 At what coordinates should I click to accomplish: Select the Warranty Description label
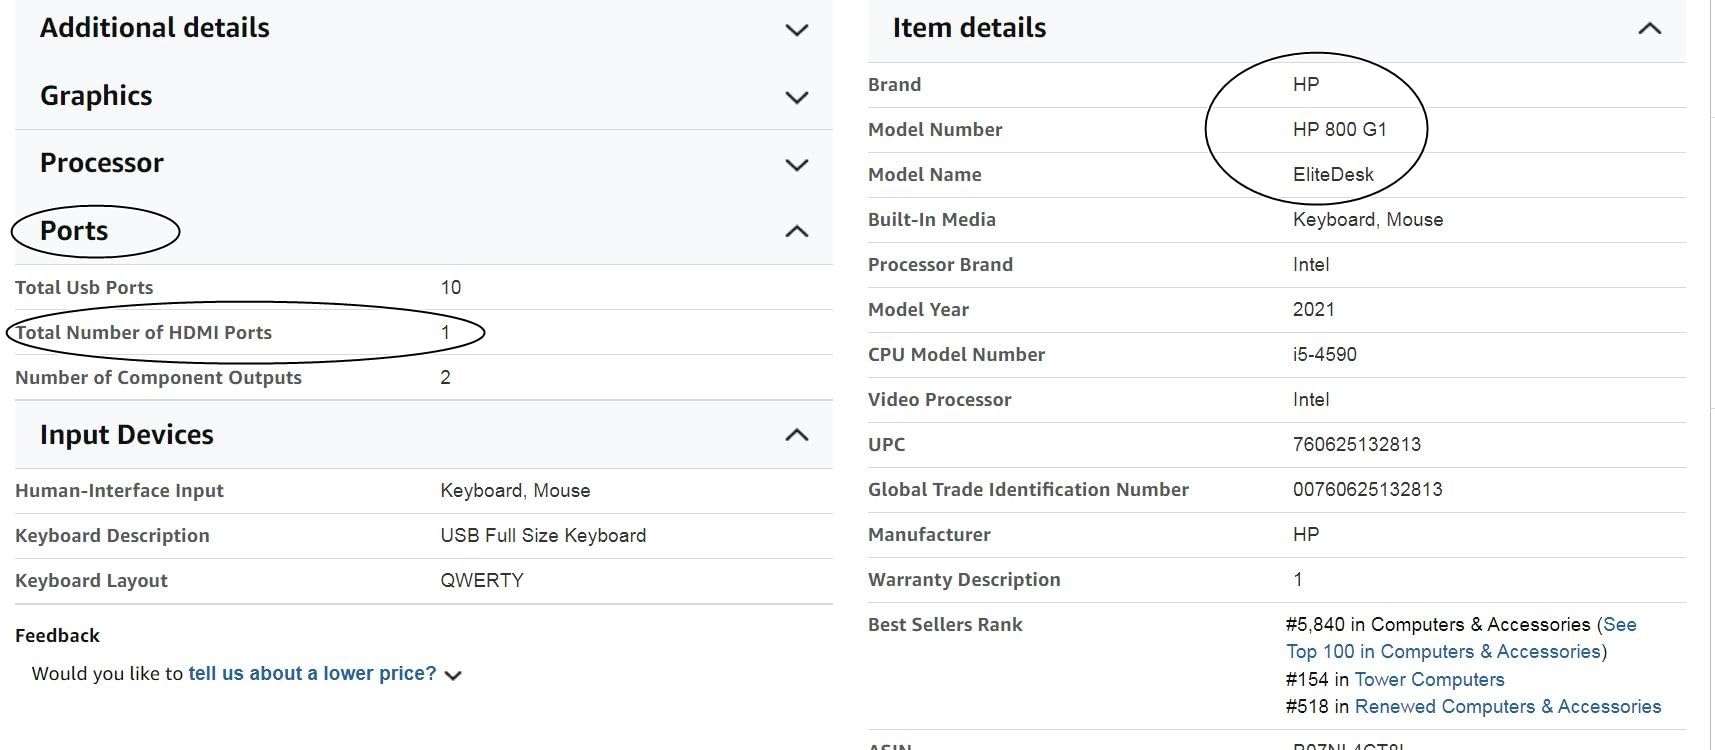pos(964,579)
